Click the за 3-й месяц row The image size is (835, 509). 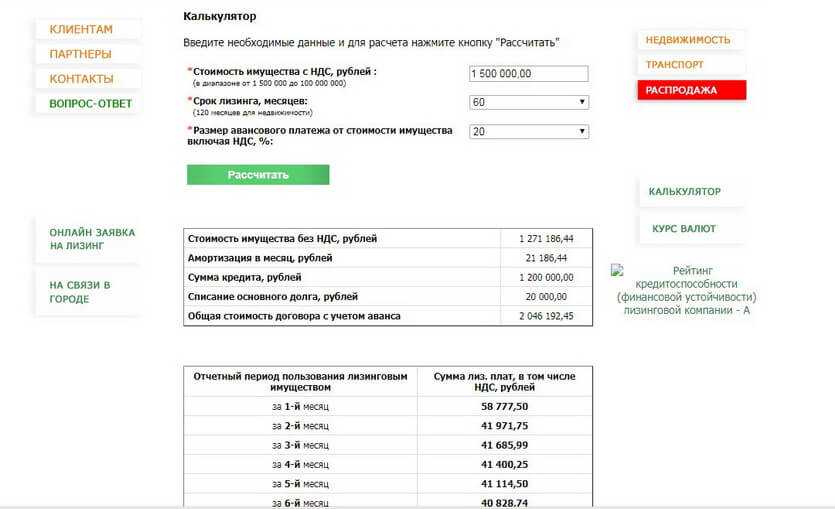pos(388,445)
